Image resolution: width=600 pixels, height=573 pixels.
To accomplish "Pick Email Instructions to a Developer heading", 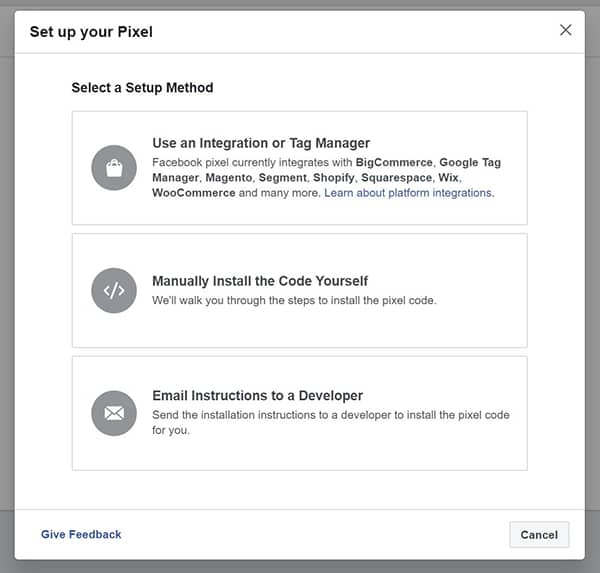I will (257, 395).
